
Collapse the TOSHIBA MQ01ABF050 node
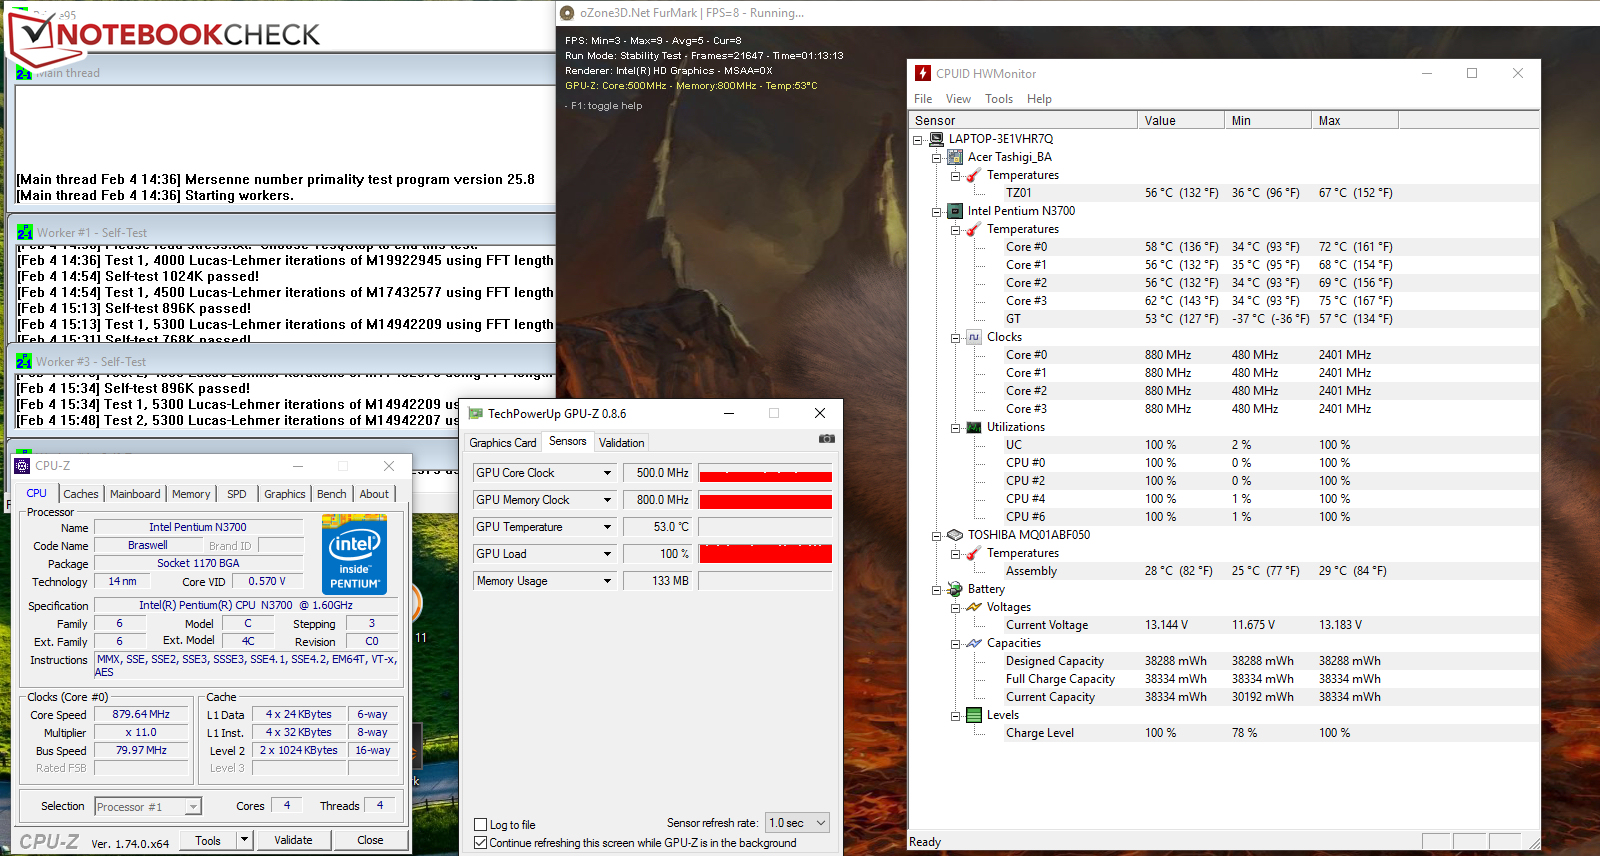(x=937, y=536)
